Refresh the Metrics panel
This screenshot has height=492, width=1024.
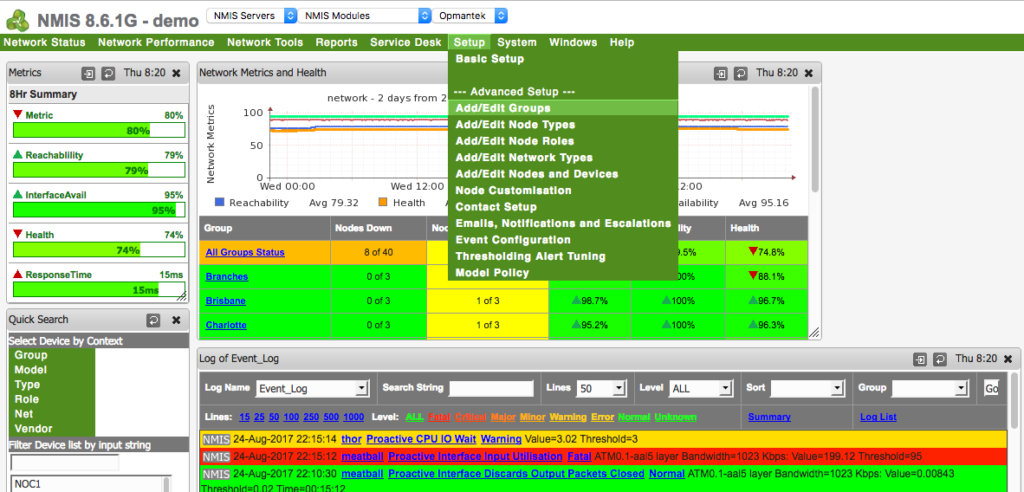[106, 73]
